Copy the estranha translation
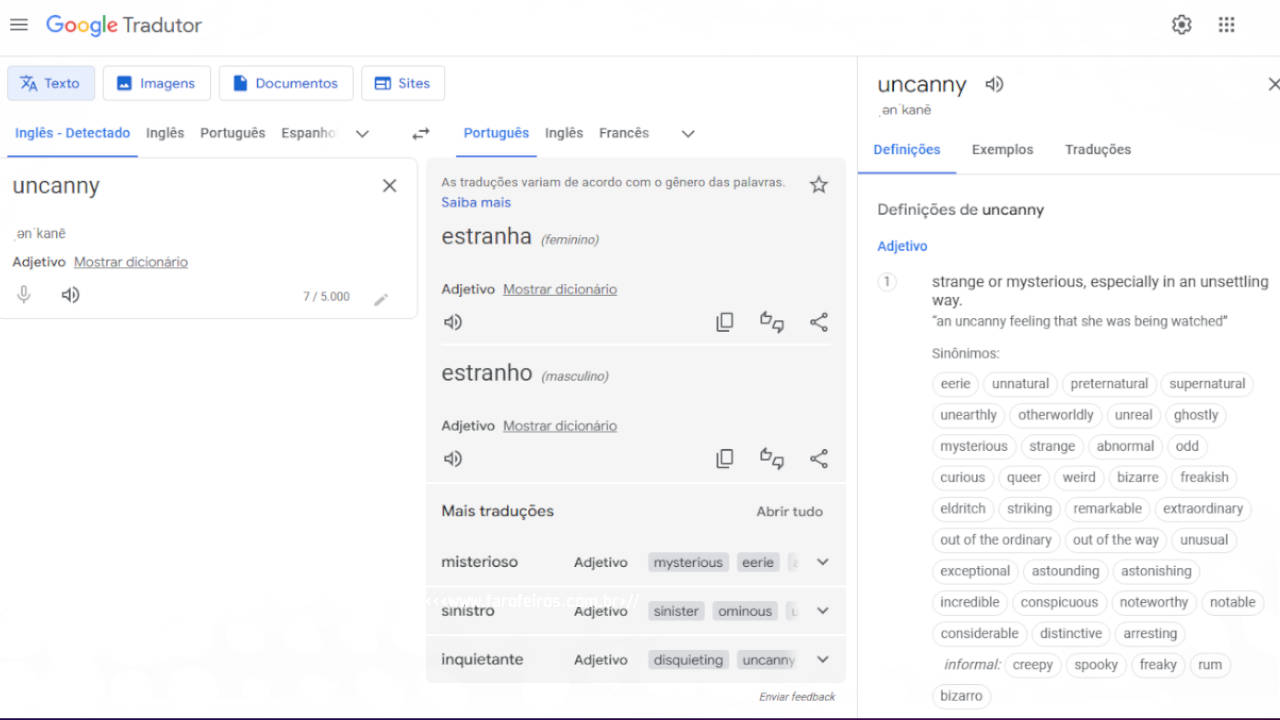Screen dimensions: 1280x720 [725, 322]
